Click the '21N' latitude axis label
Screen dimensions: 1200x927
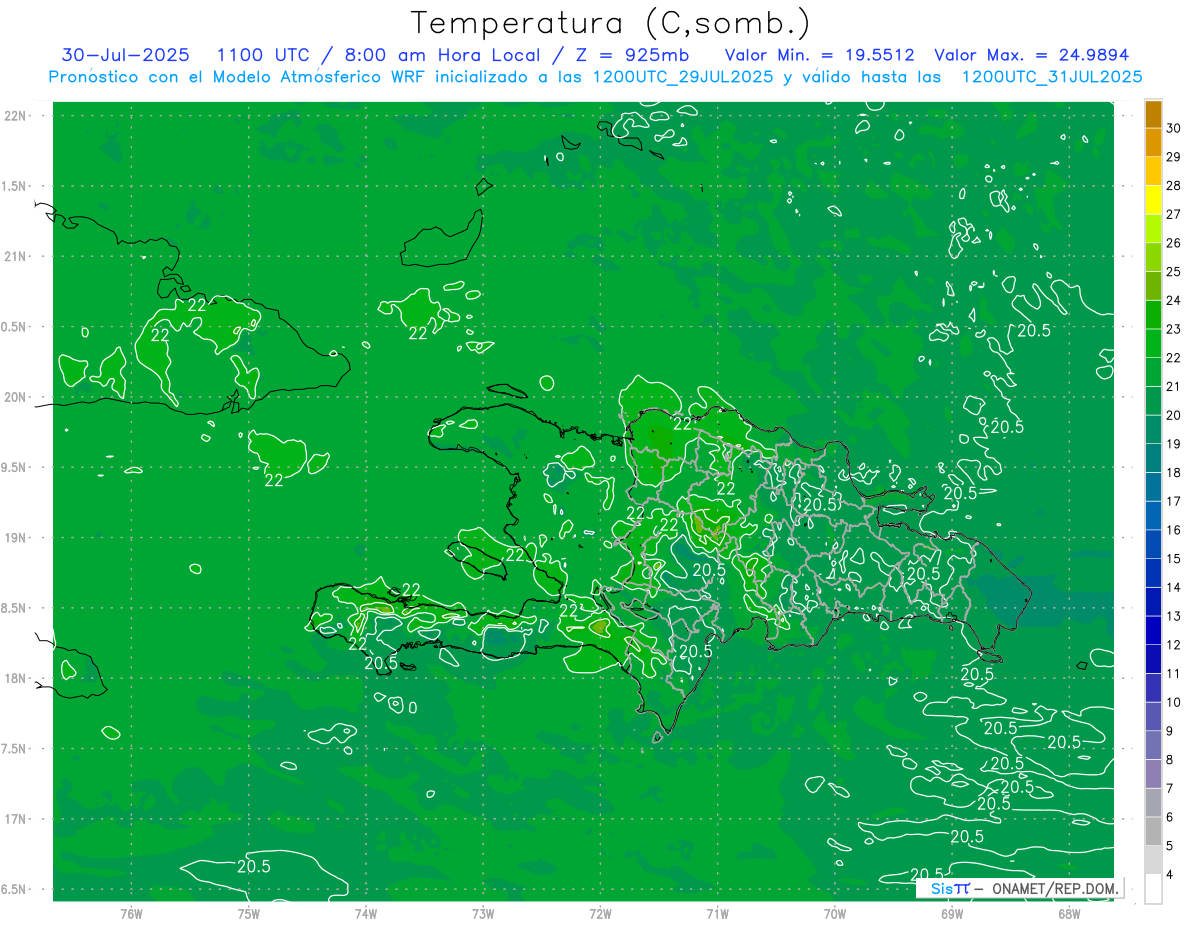pos(15,257)
